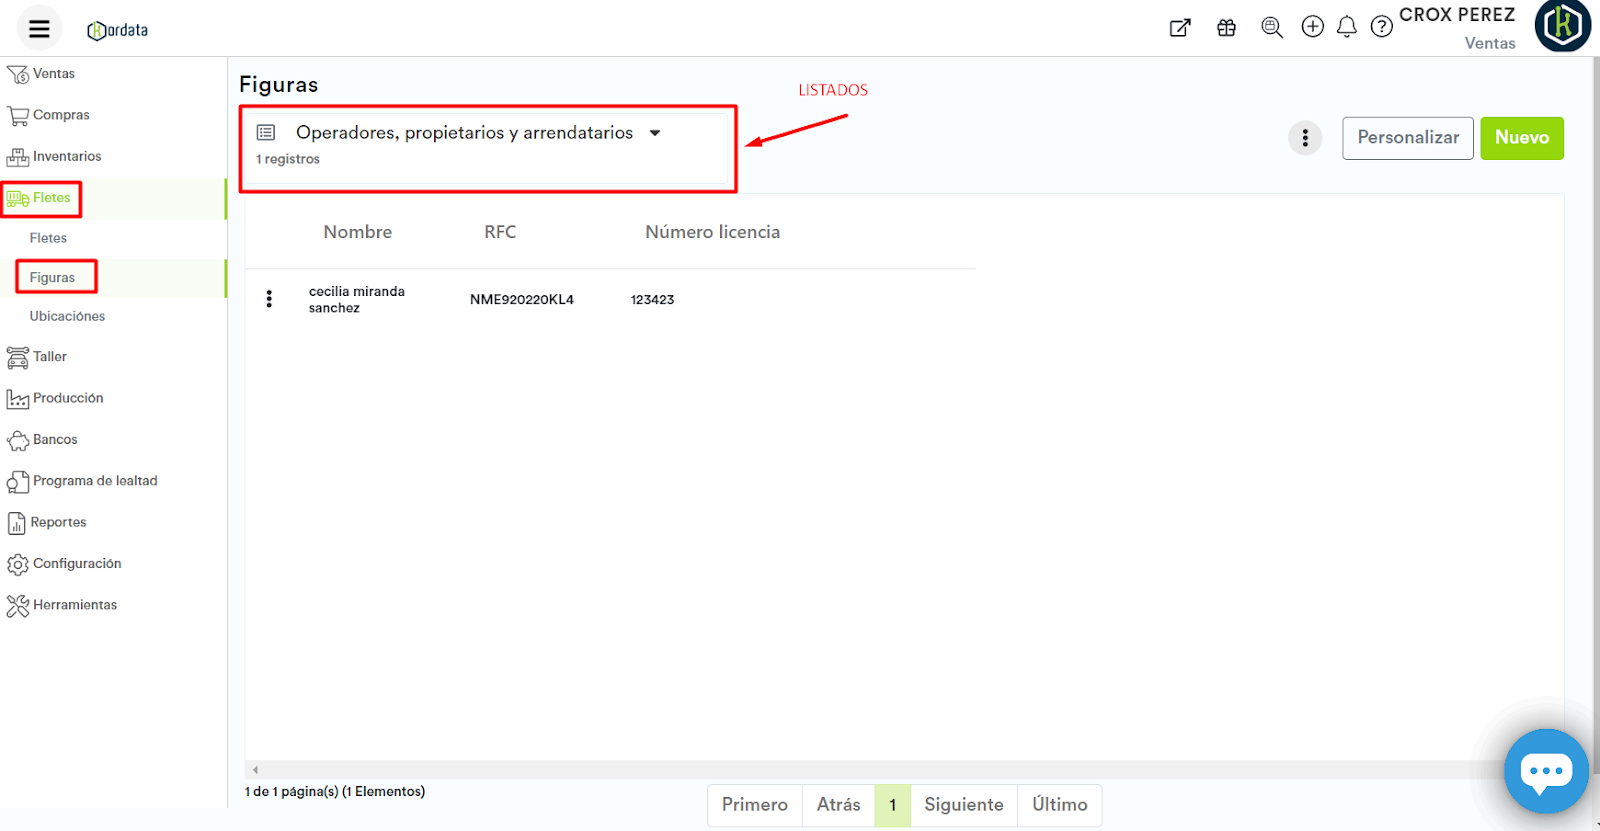This screenshot has height=831, width=1600.
Task: Click the external link icon in header
Action: pyautogui.click(x=1180, y=28)
